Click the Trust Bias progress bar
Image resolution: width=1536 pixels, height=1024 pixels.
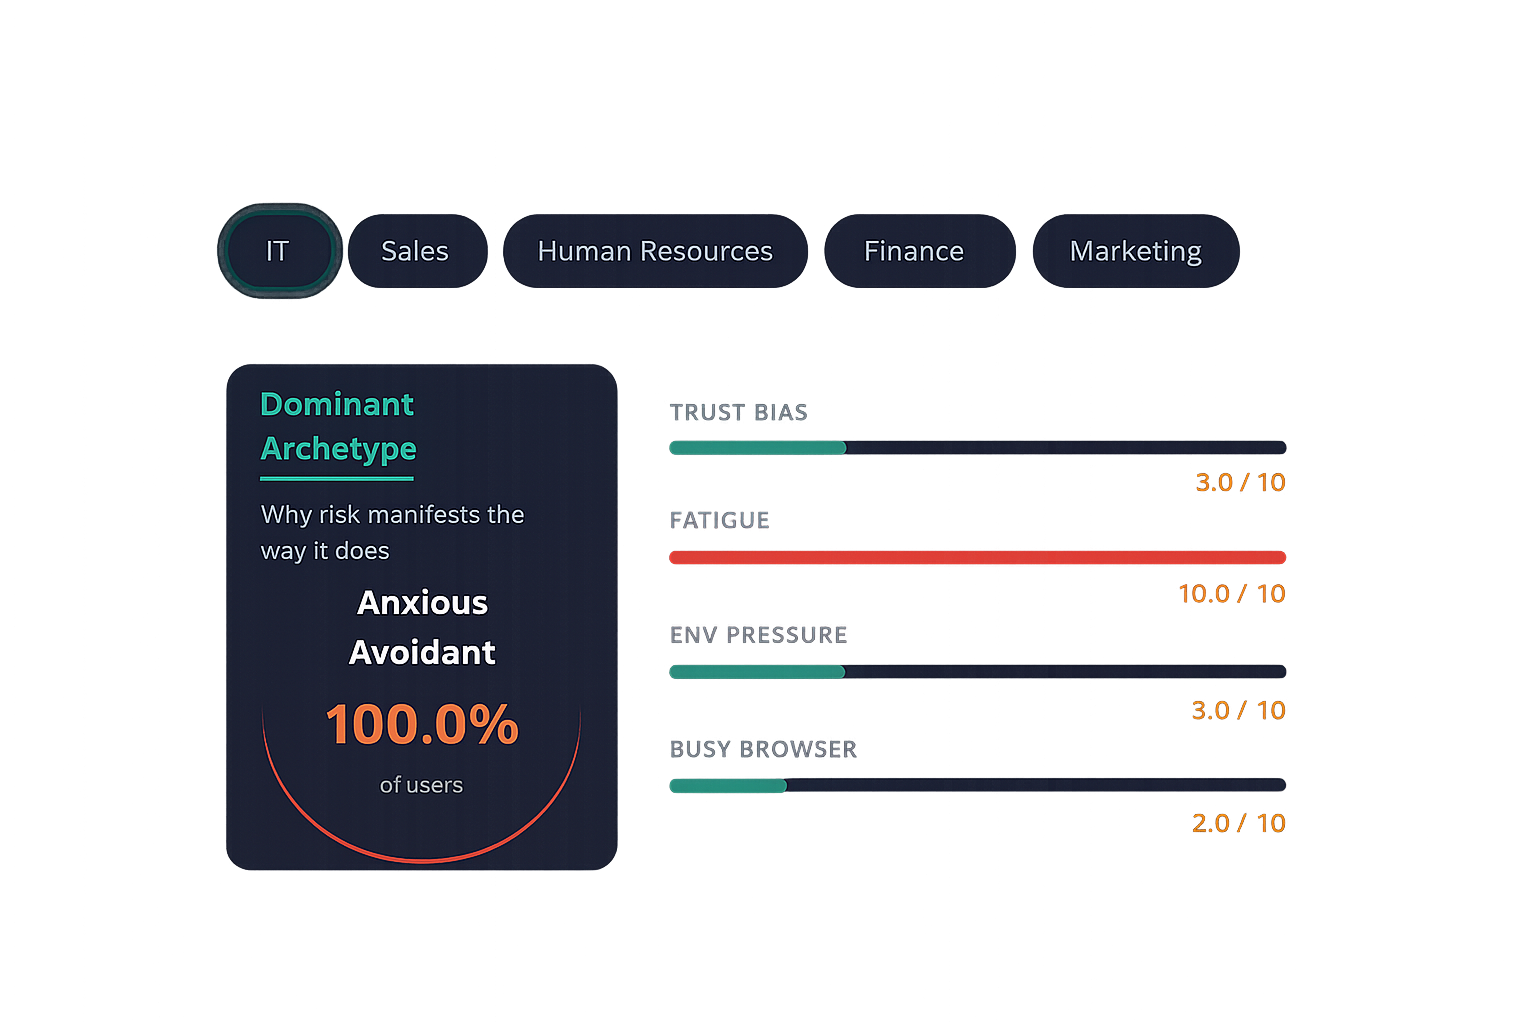click(977, 448)
